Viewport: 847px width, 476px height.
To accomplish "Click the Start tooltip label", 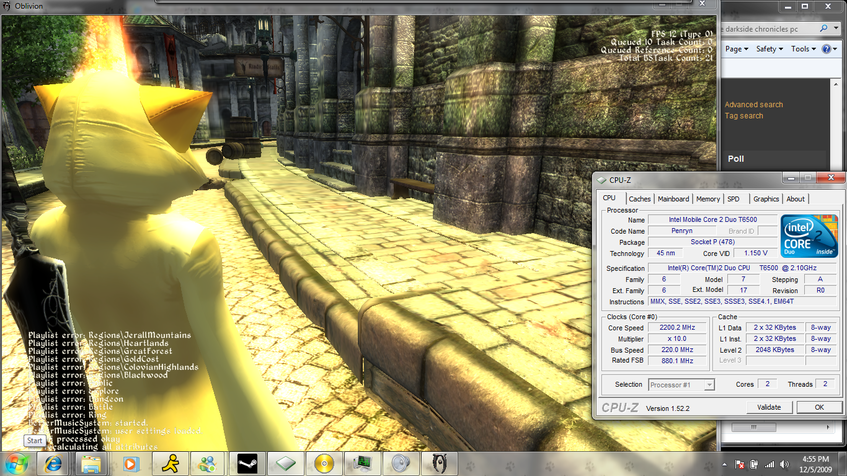I will tap(35, 441).
